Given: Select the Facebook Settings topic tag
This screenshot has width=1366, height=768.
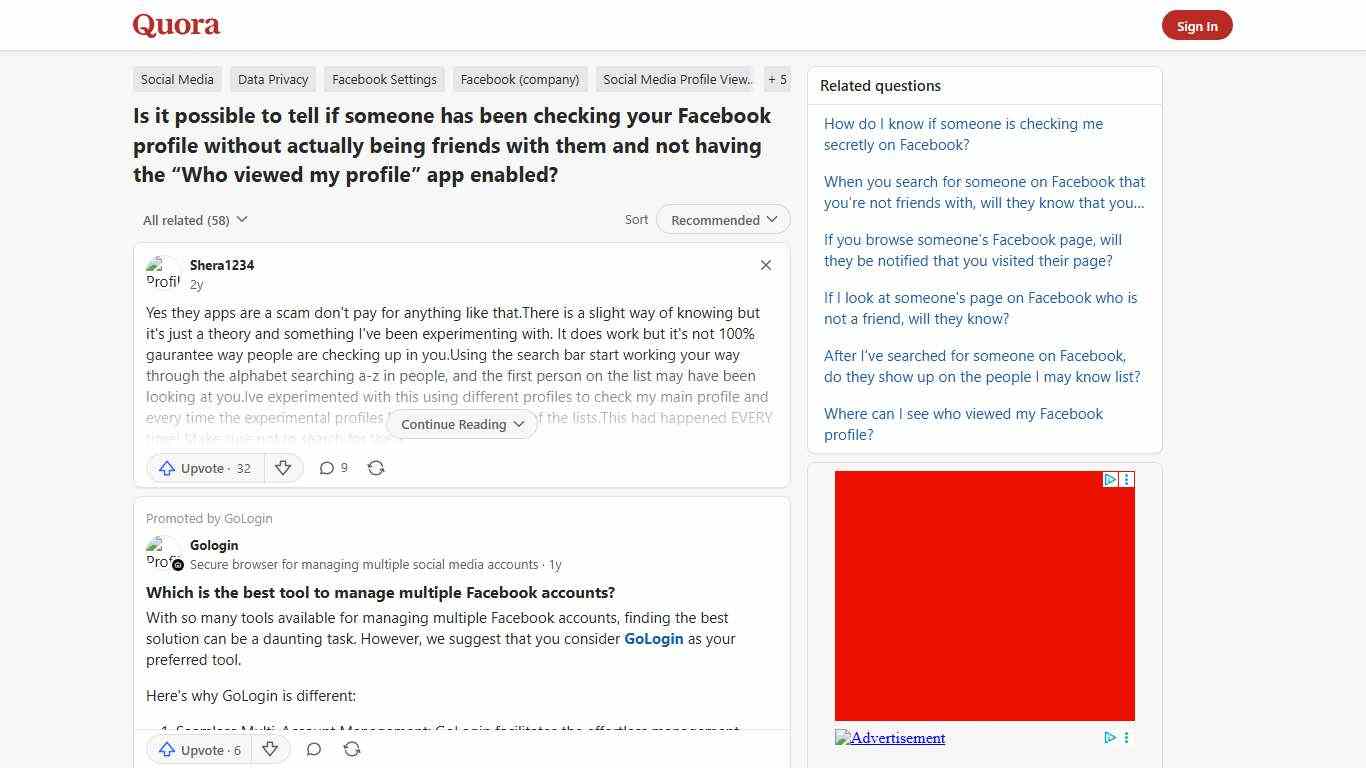Looking at the screenshot, I should 384,79.
